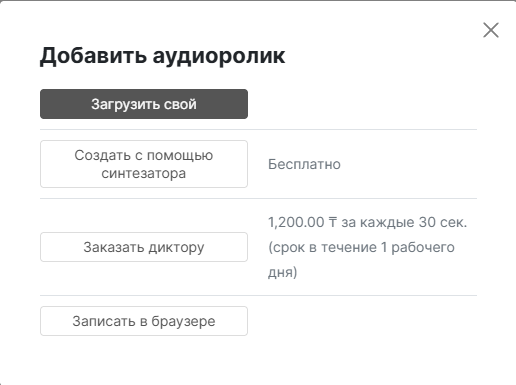This screenshot has width=516, height=385.
Task: Start Записать в браузере recording option
Action: pos(144,321)
